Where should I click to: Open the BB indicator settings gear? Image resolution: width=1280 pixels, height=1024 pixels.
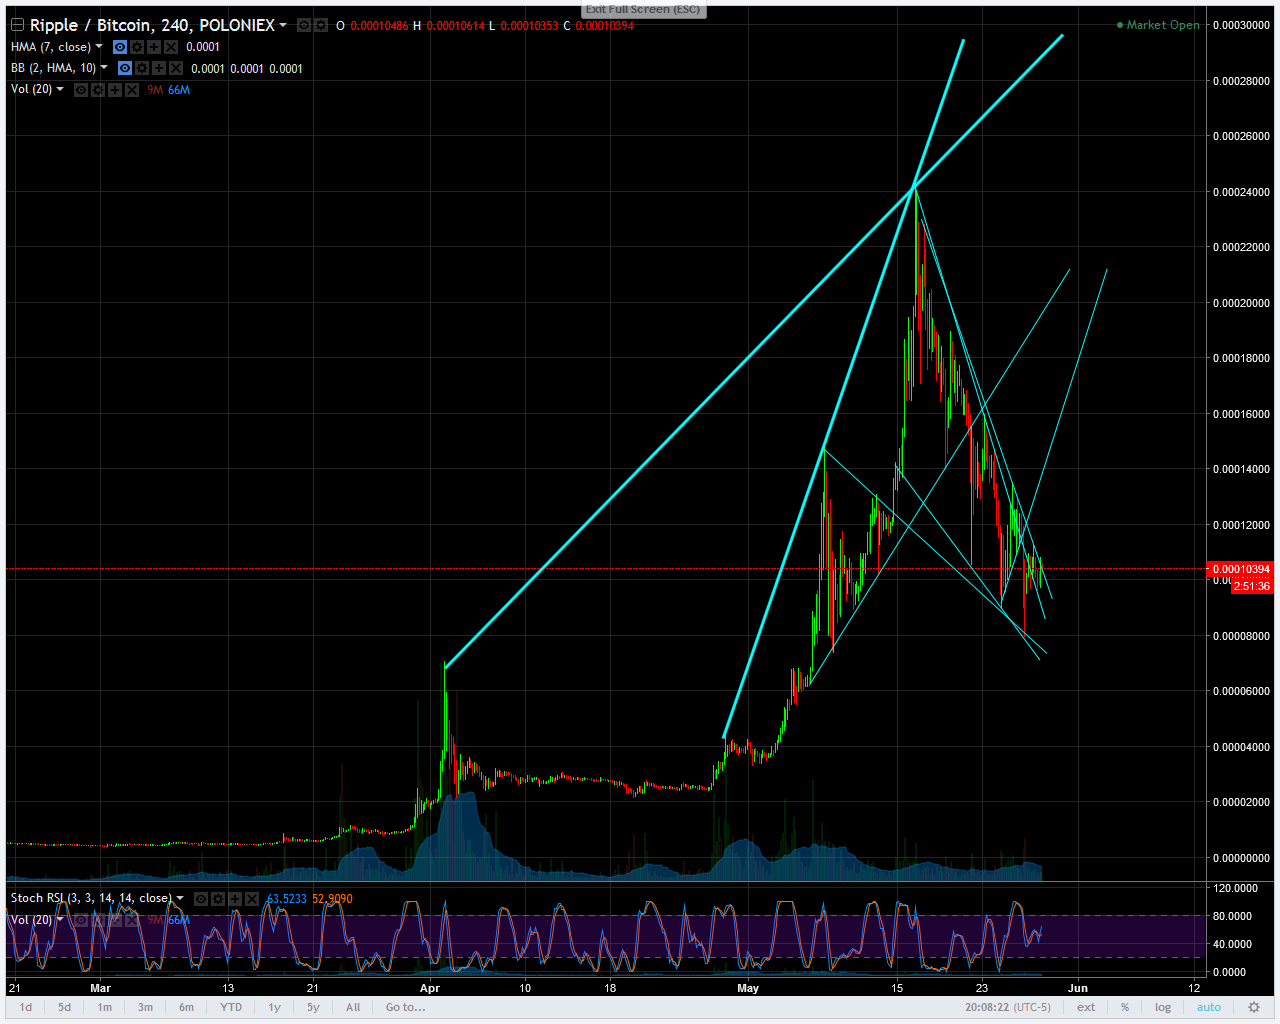(x=141, y=68)
